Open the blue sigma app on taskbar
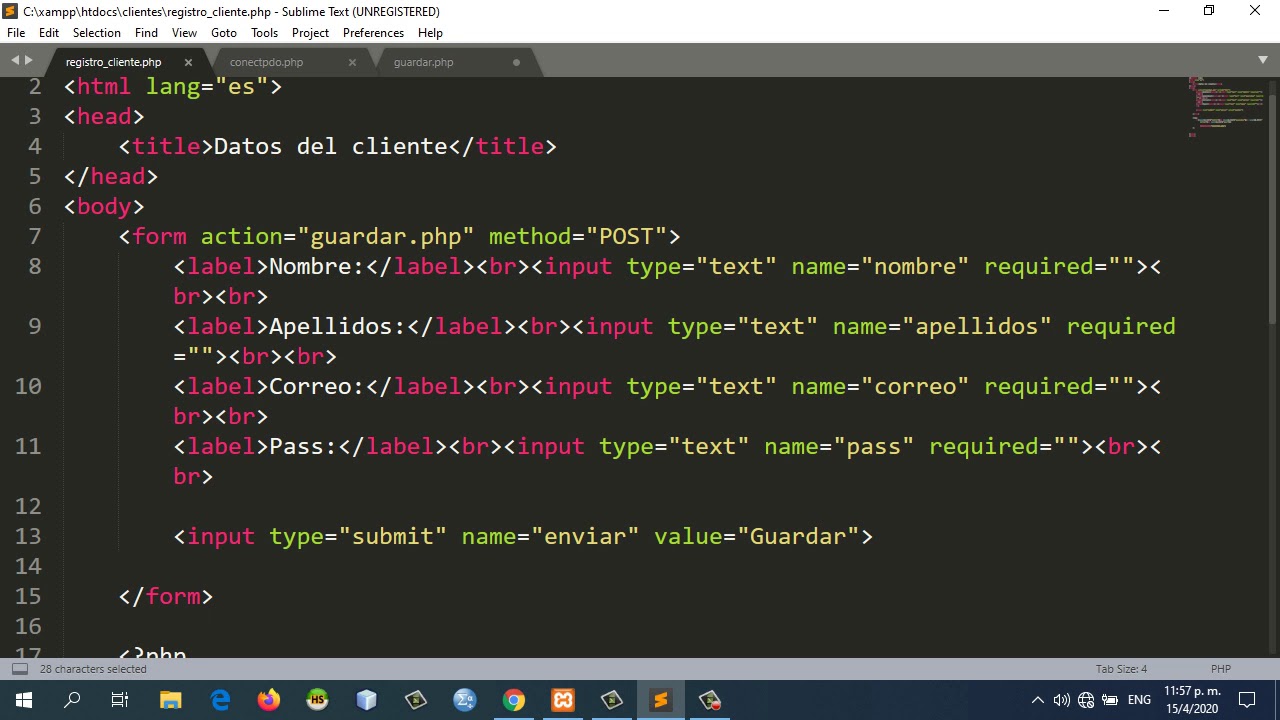 pyautogui.click(x=465, y=700)
